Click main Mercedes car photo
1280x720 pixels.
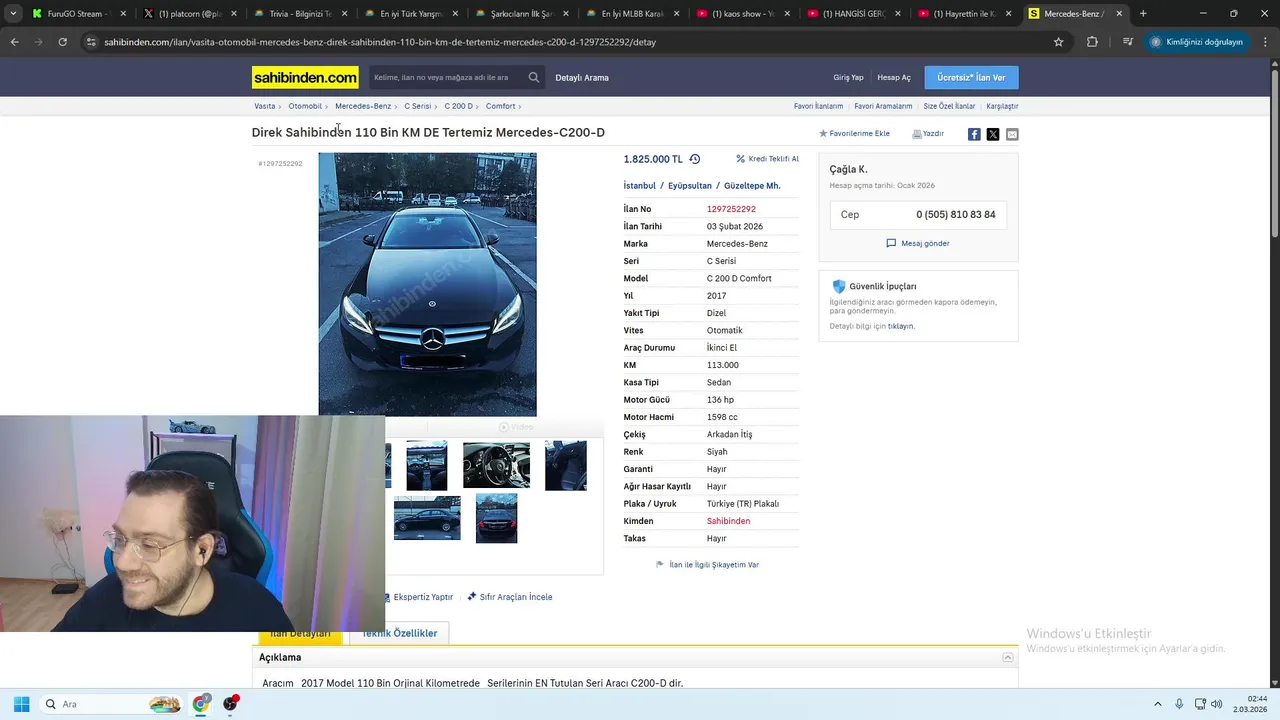(427, 284)
